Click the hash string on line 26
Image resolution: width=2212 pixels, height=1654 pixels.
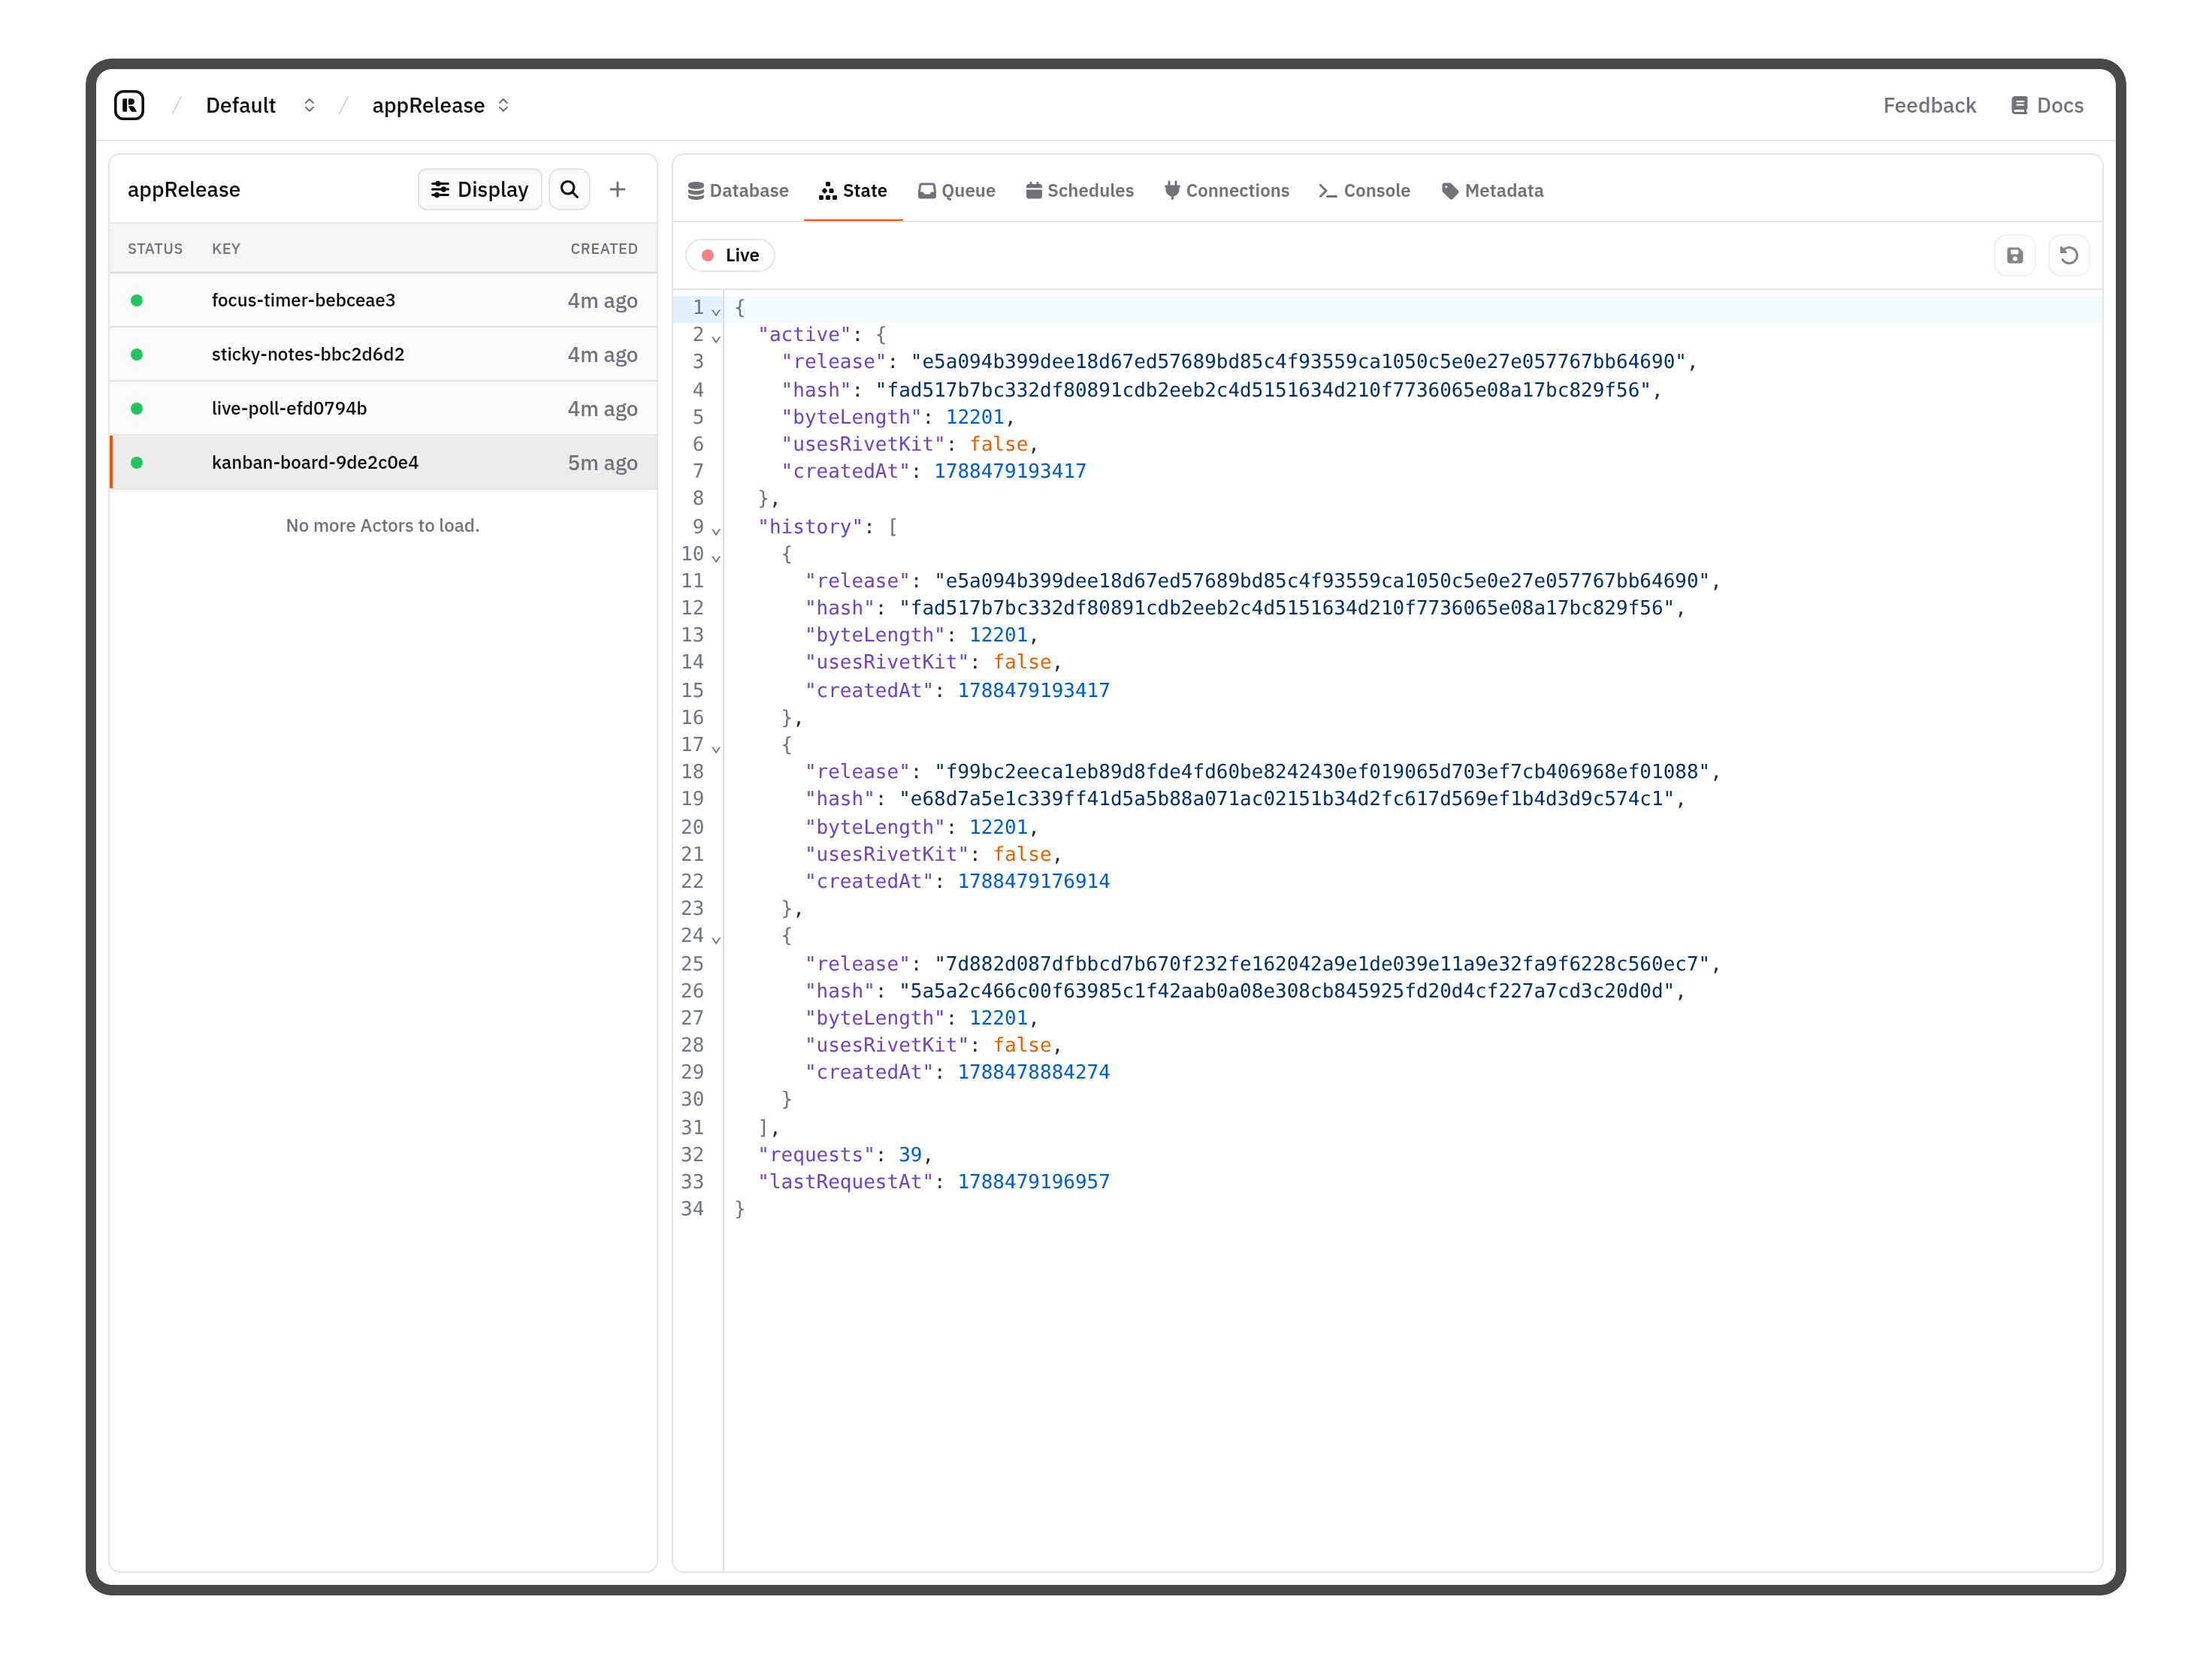point(1287,990)
